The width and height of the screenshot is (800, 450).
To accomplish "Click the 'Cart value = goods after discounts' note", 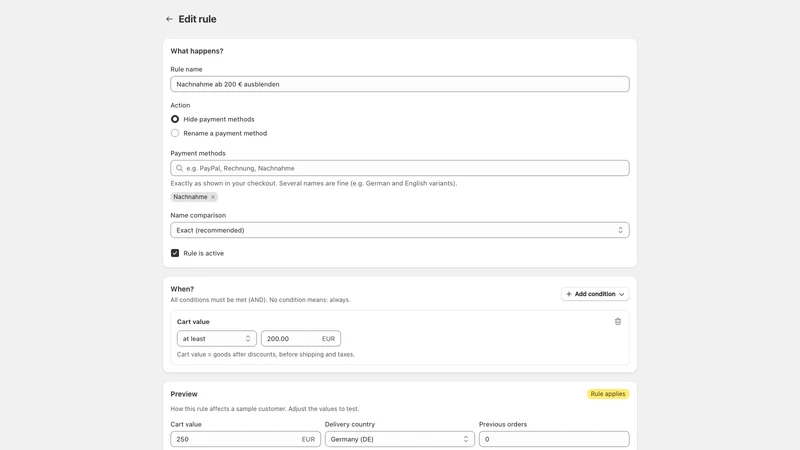I will (x=266, y=355).
